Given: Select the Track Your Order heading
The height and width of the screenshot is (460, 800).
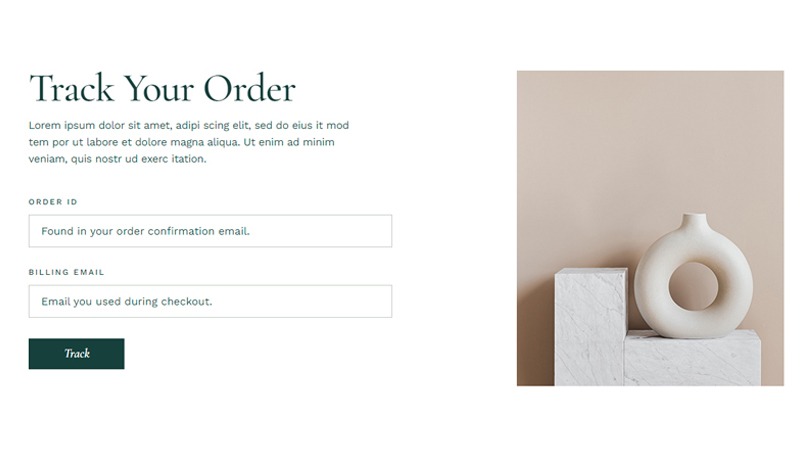Looking at the screenshot, I should tap(162, 89).
